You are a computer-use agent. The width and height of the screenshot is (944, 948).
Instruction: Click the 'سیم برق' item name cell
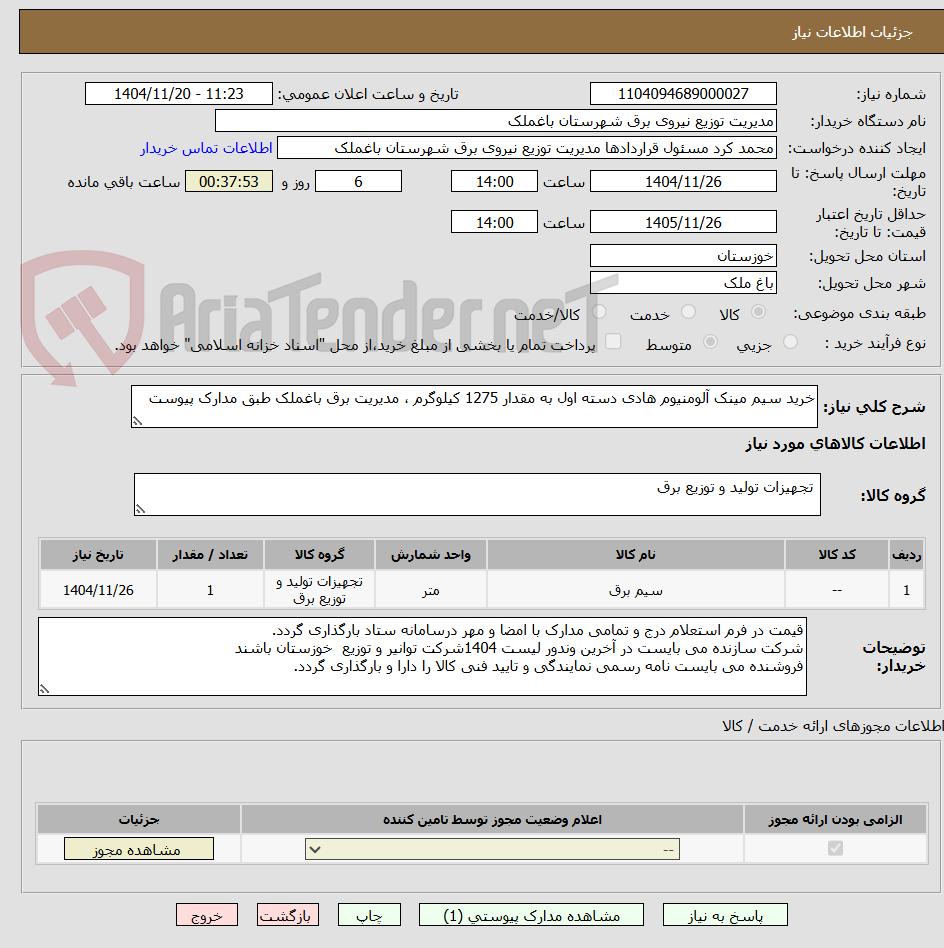click(636, 590)
